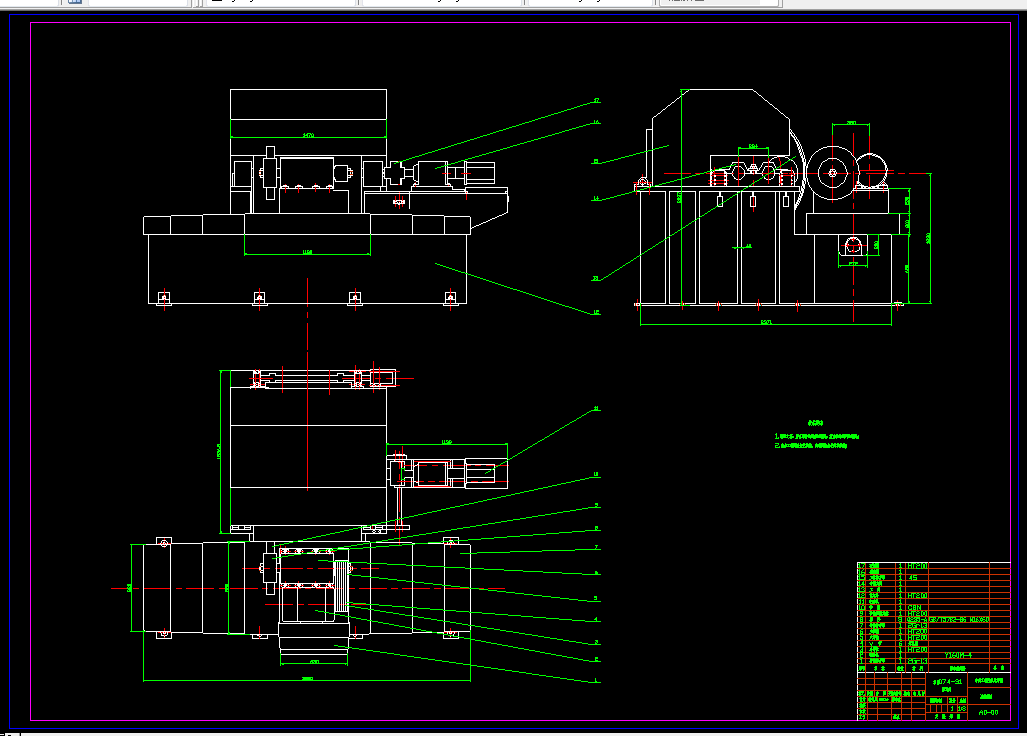
Task: Click the "Y160M-4" text in the parts list
Action: 958,655
